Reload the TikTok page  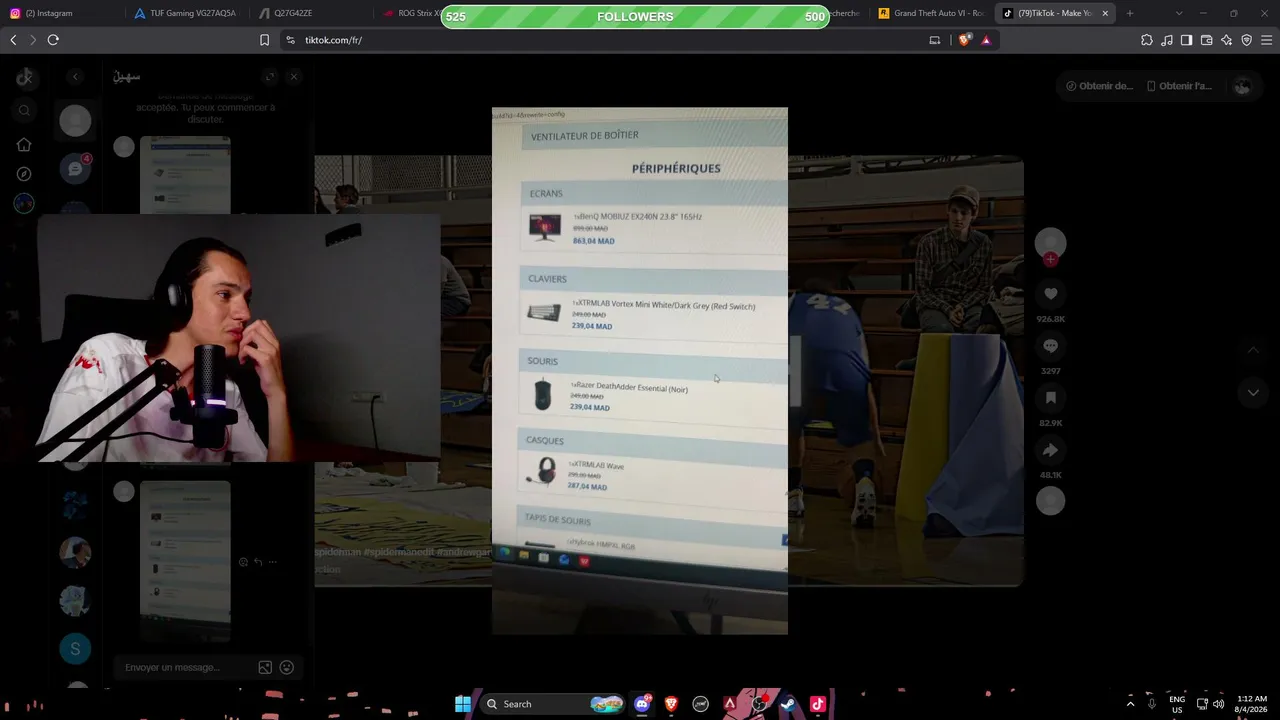53,40
